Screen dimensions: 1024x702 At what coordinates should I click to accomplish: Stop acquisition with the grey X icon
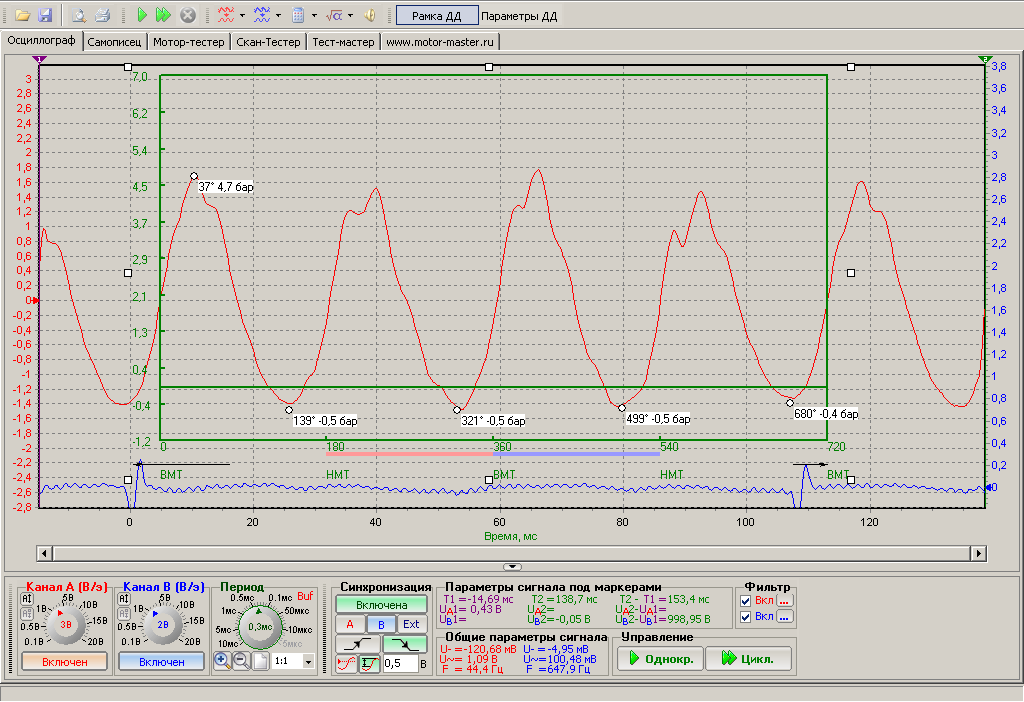187,15
